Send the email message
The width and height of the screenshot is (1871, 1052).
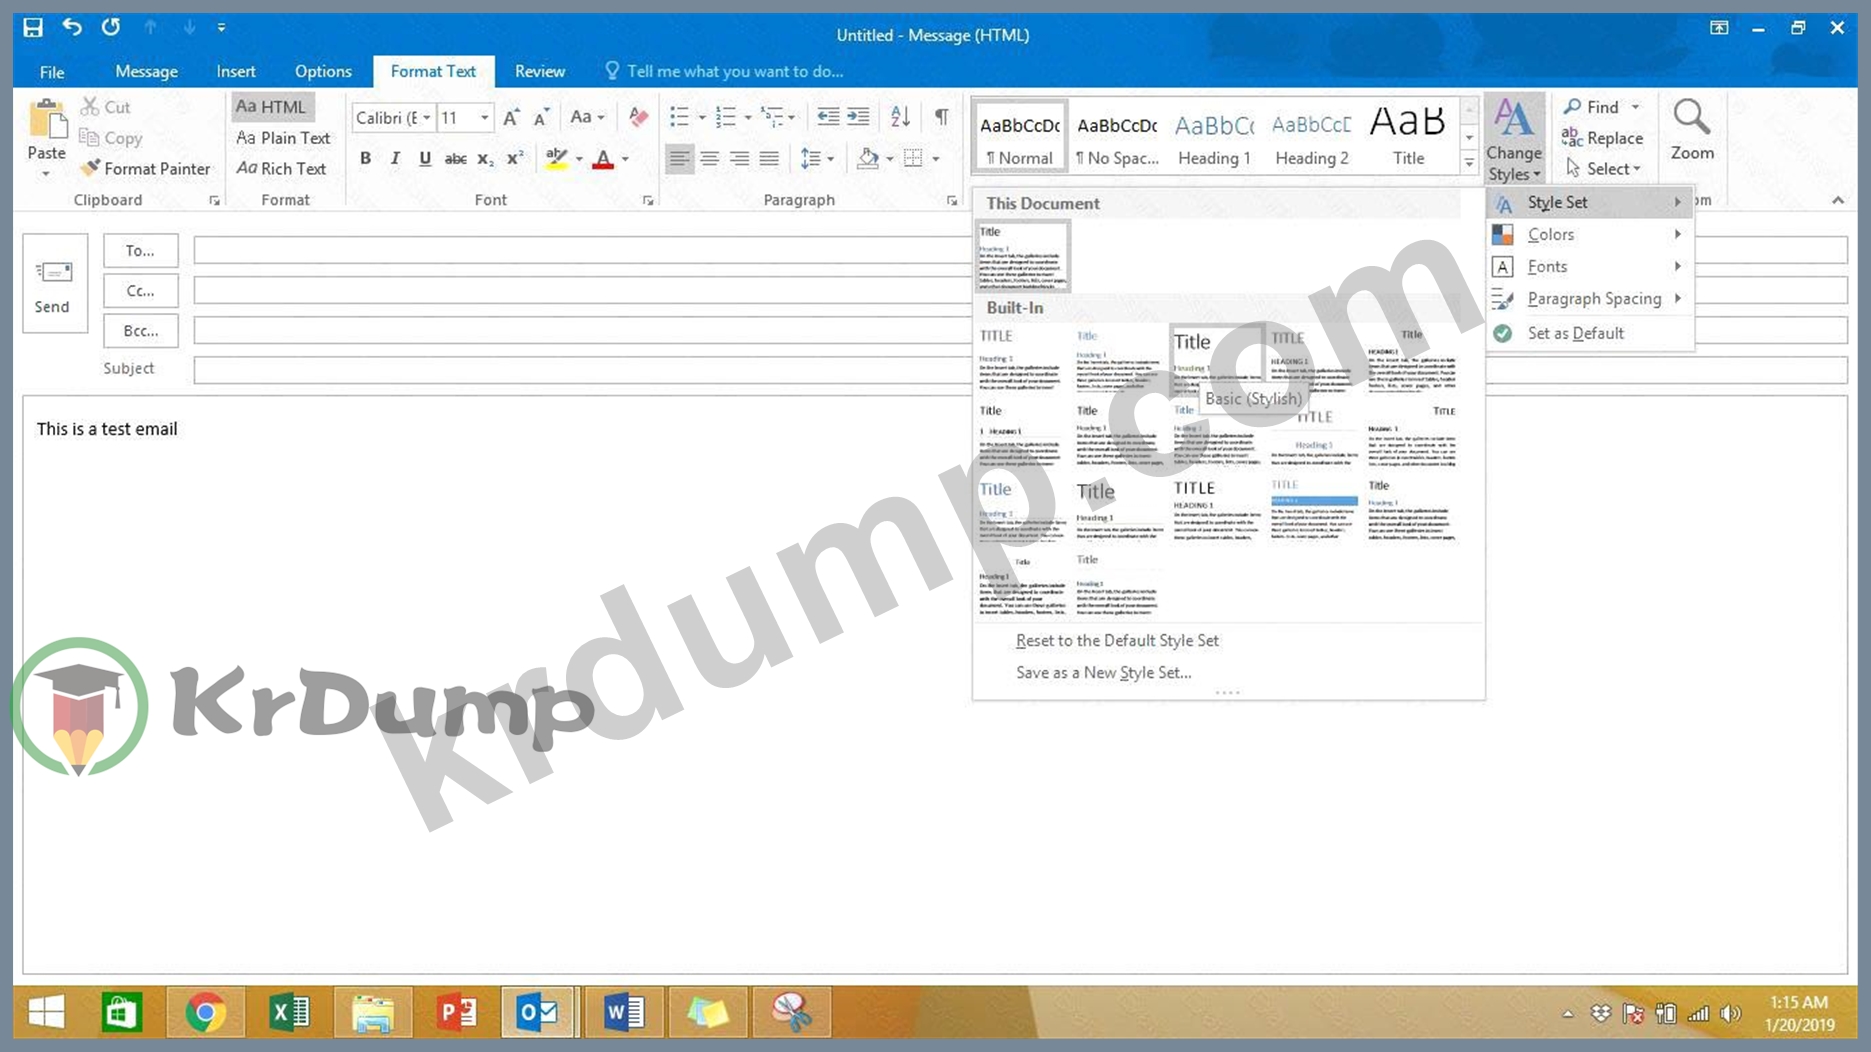(54, 284)
